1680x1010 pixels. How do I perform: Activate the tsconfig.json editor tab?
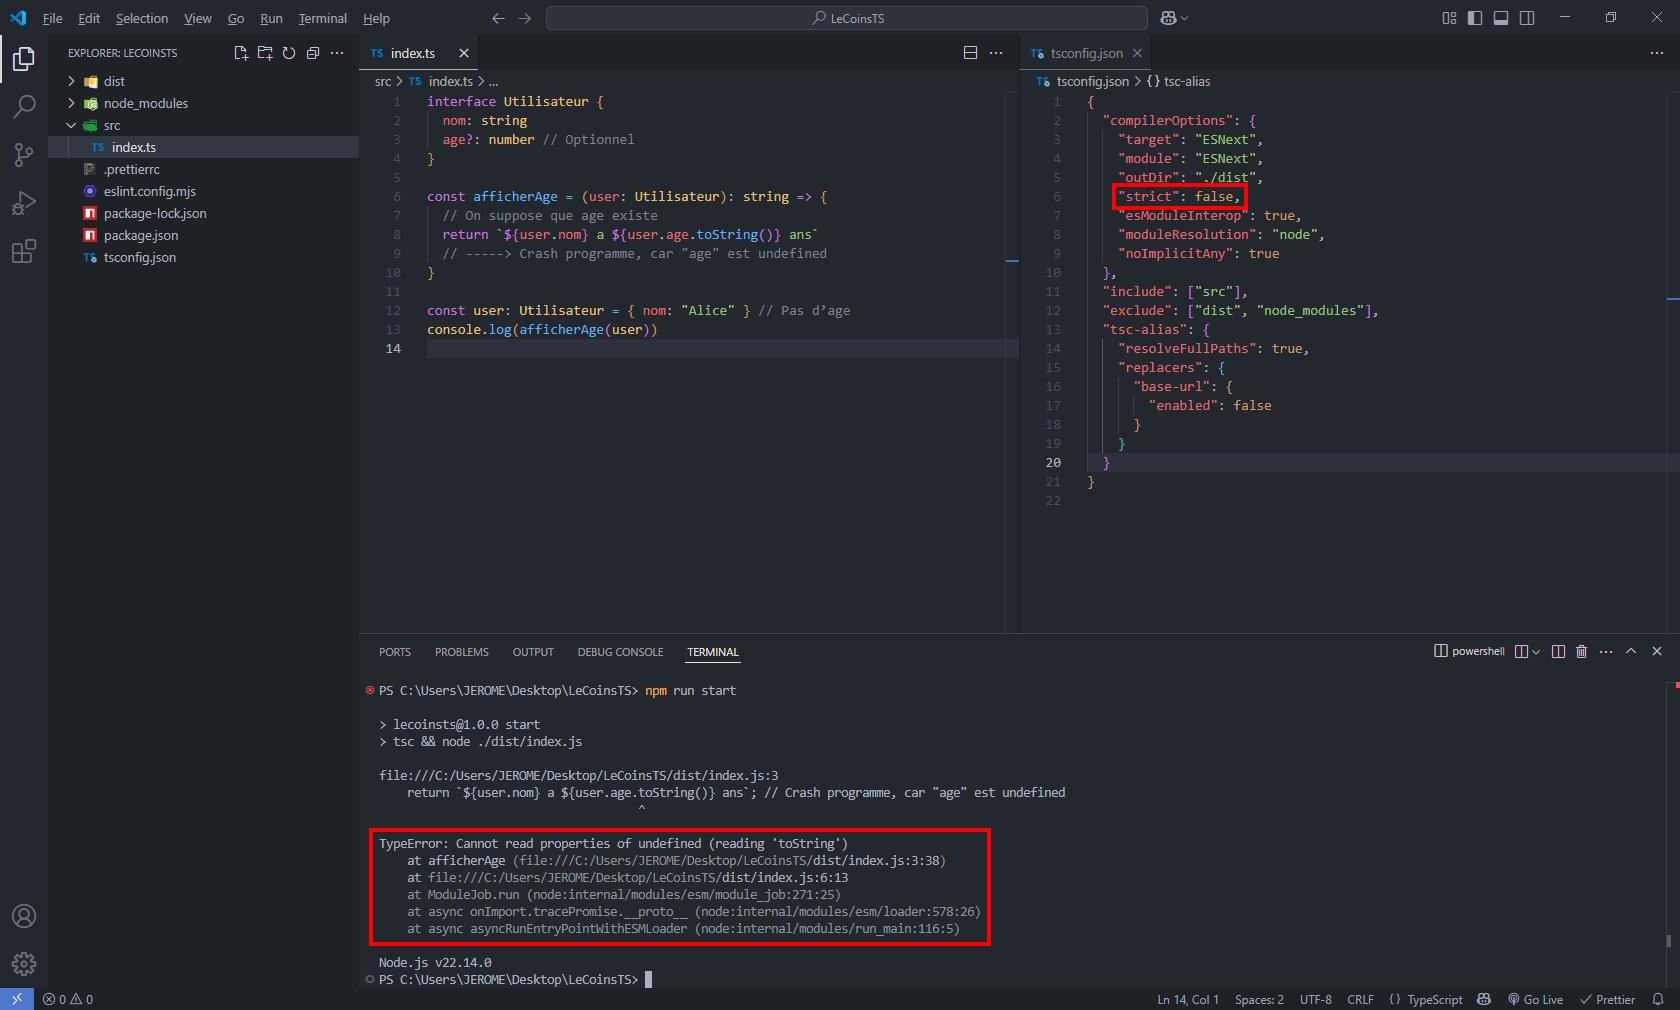tap(1085, 53)
